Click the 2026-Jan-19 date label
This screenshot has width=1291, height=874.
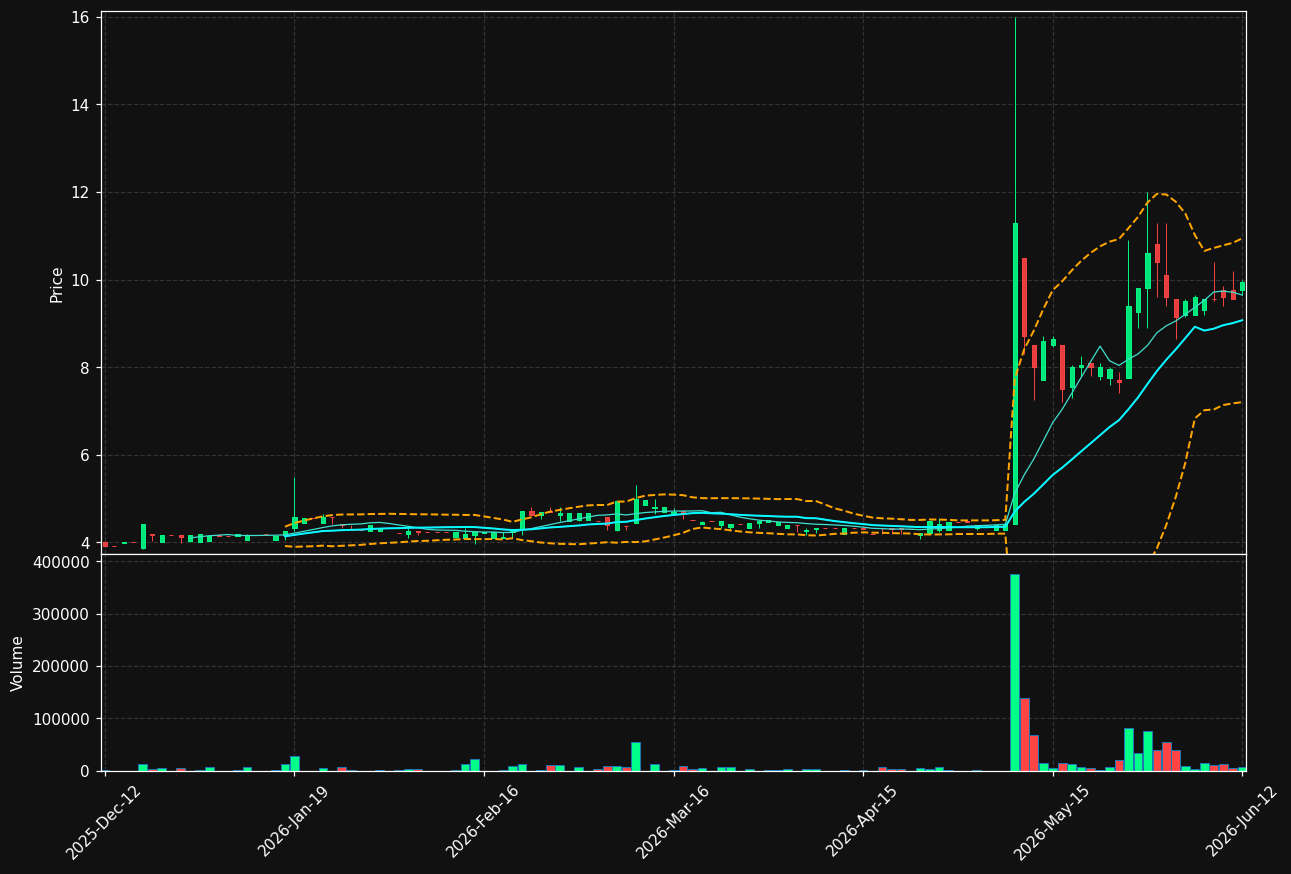tap(294, 822)
